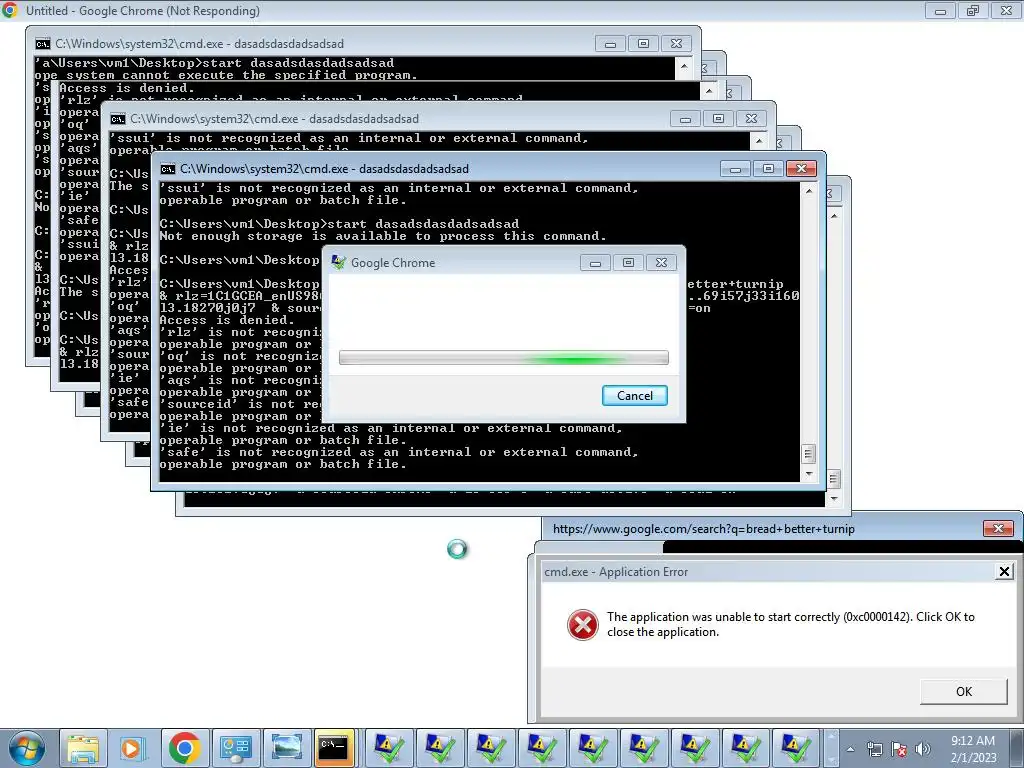Click the front cmd window's scroll down arrow

tap(809, 474)
